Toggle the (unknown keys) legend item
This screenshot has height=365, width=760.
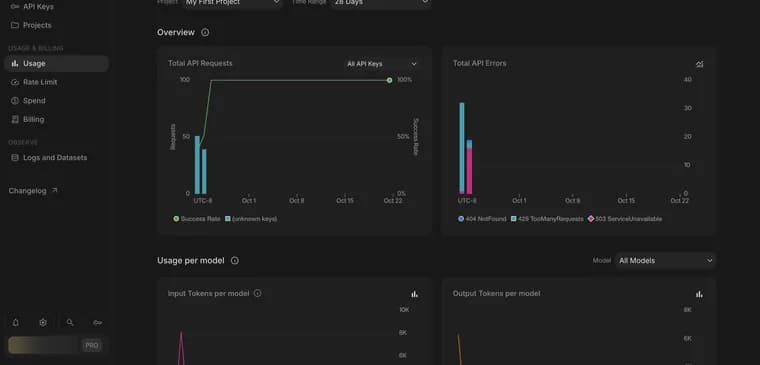pyautogui.click(x=251, y=219)
